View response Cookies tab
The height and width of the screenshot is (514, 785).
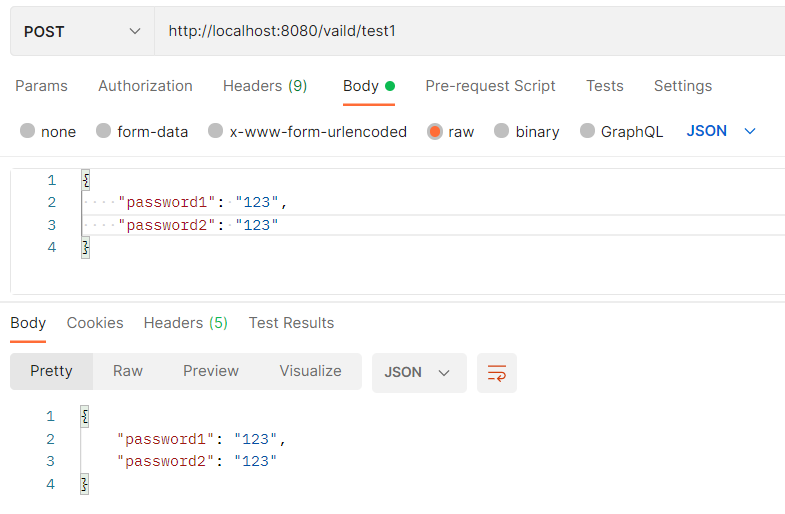tap(95, 323)
